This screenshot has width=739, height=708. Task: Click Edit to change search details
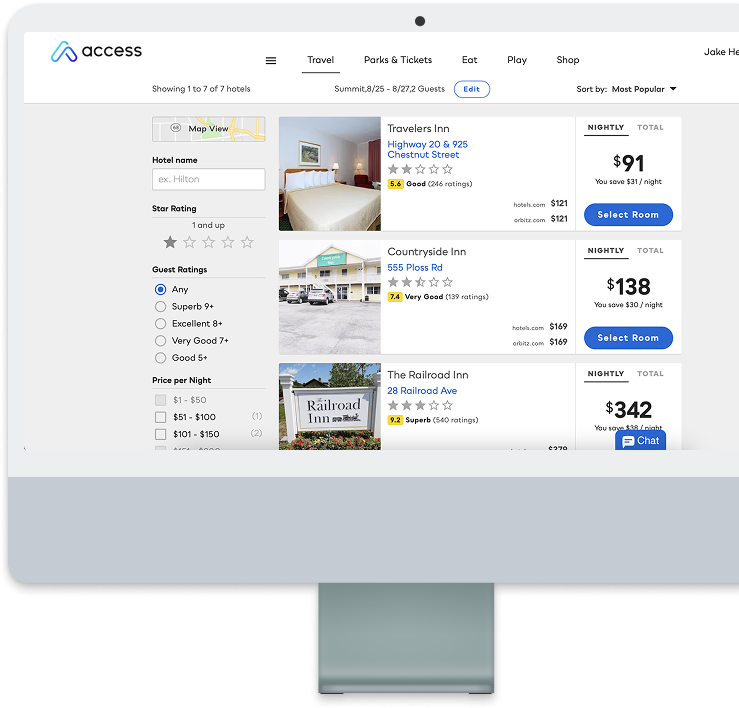coord(472,89)
